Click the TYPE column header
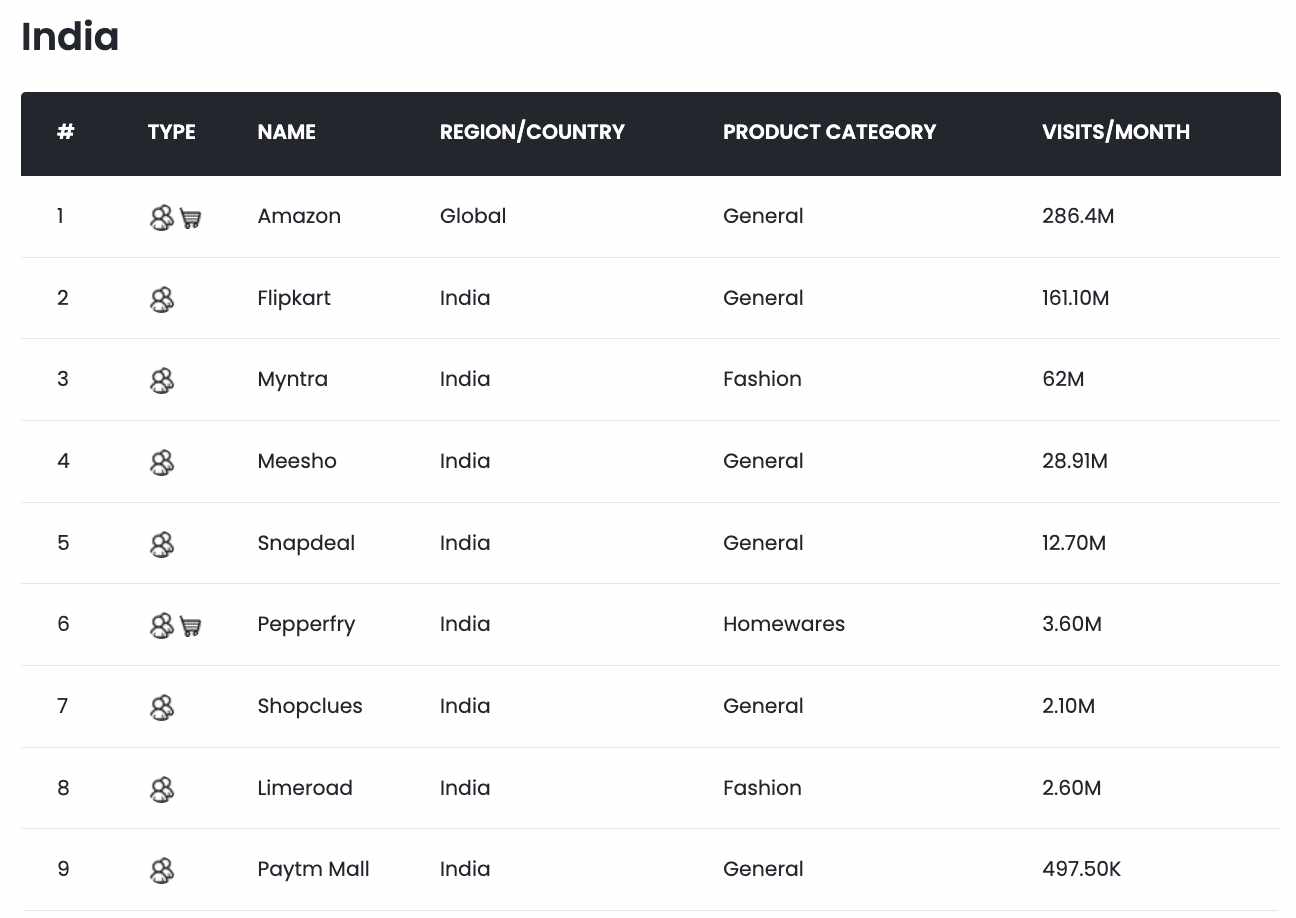The image size is (1296, 918). click(172, 132)
